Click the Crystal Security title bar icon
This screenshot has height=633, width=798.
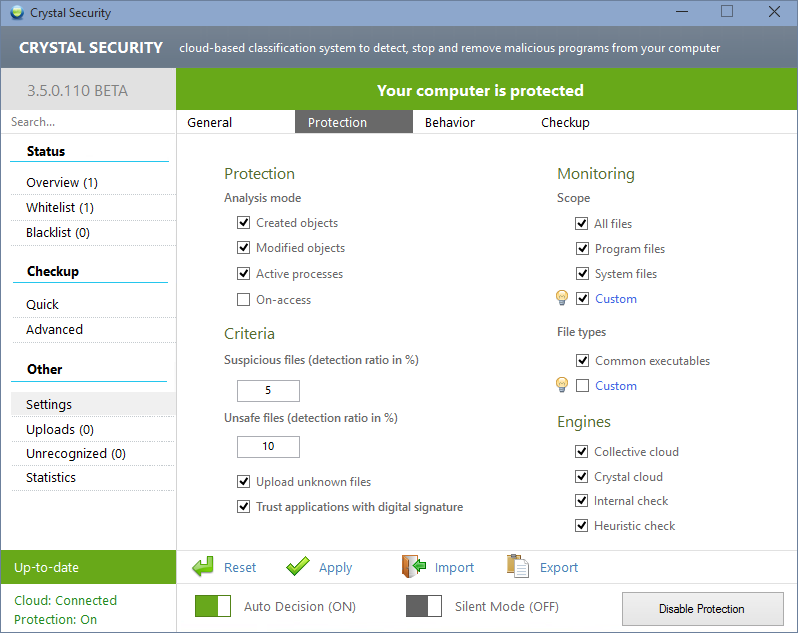pos(15,13)
